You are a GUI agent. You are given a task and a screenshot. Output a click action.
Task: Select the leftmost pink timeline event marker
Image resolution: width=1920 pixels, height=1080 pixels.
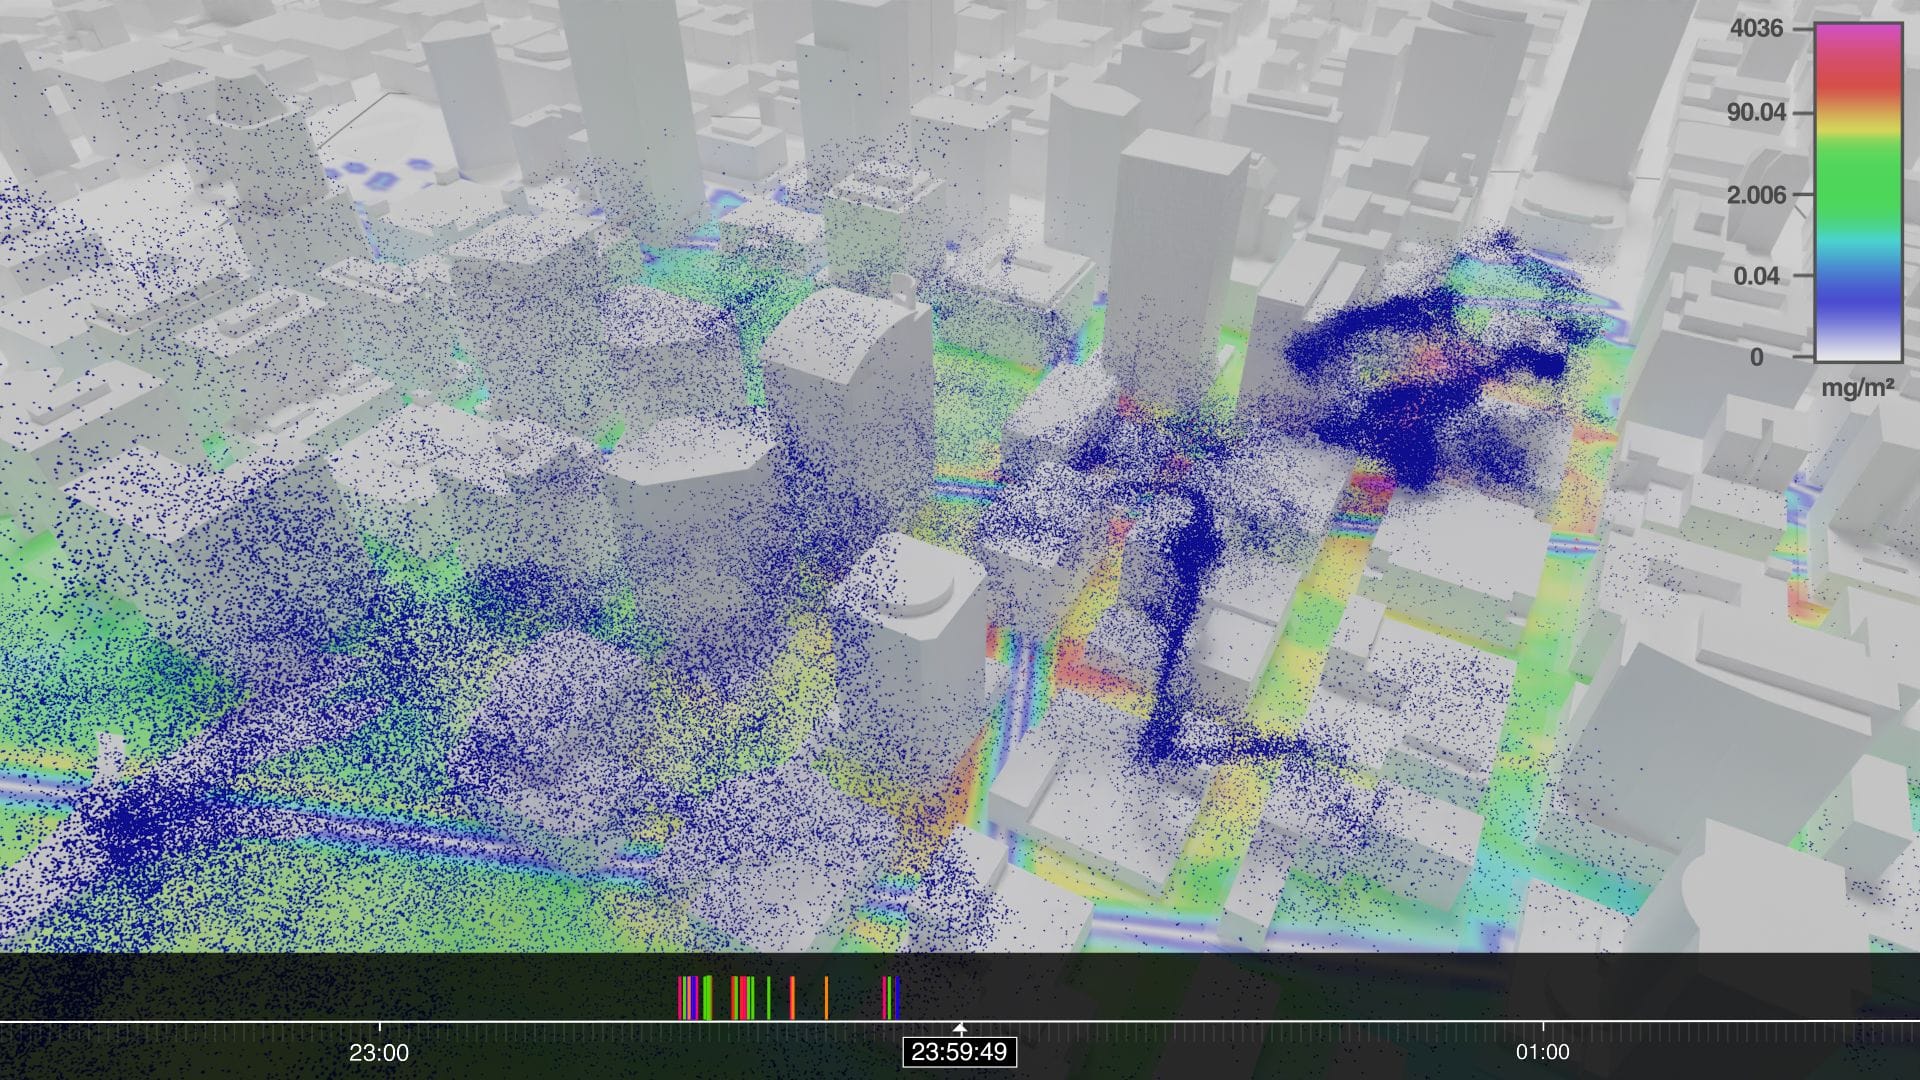tap(680, 998)
